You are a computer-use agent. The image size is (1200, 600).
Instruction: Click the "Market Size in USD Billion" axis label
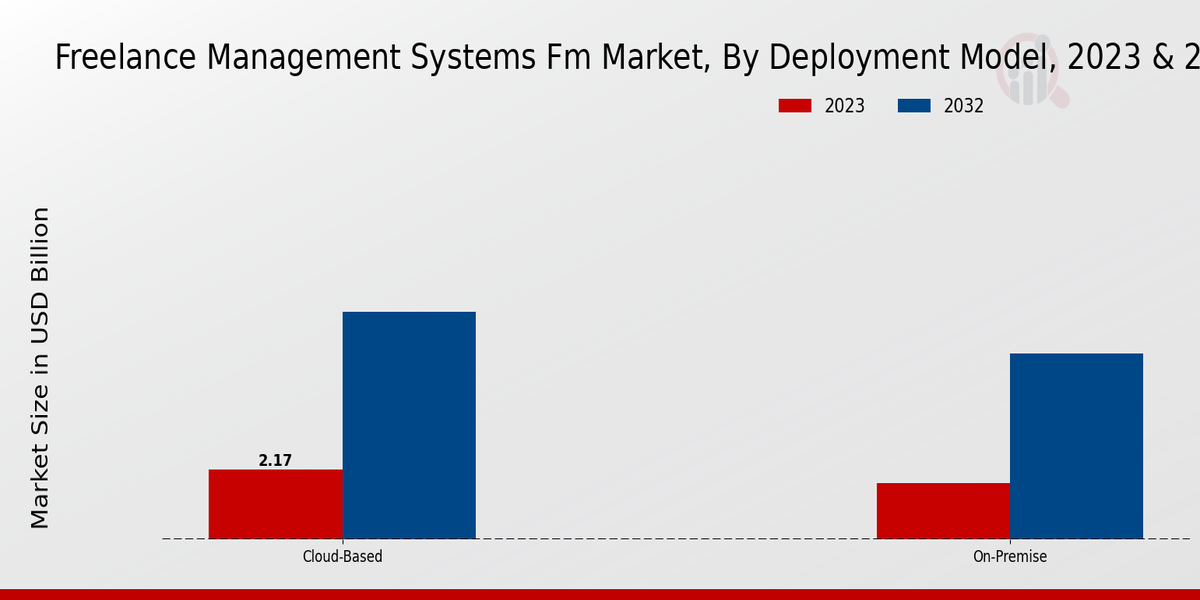40,367
